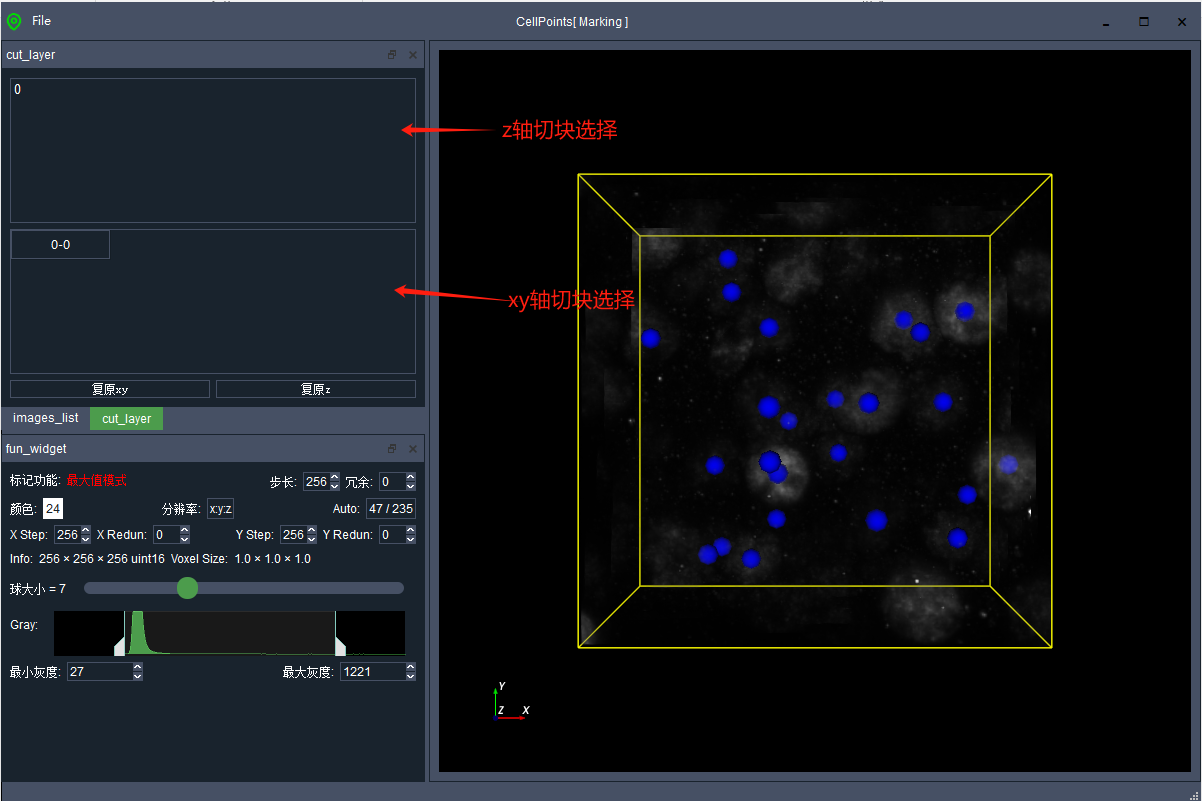Click the CellPoints app logo icon
The width and height of the screenshot is (1202, 801).
14,21
